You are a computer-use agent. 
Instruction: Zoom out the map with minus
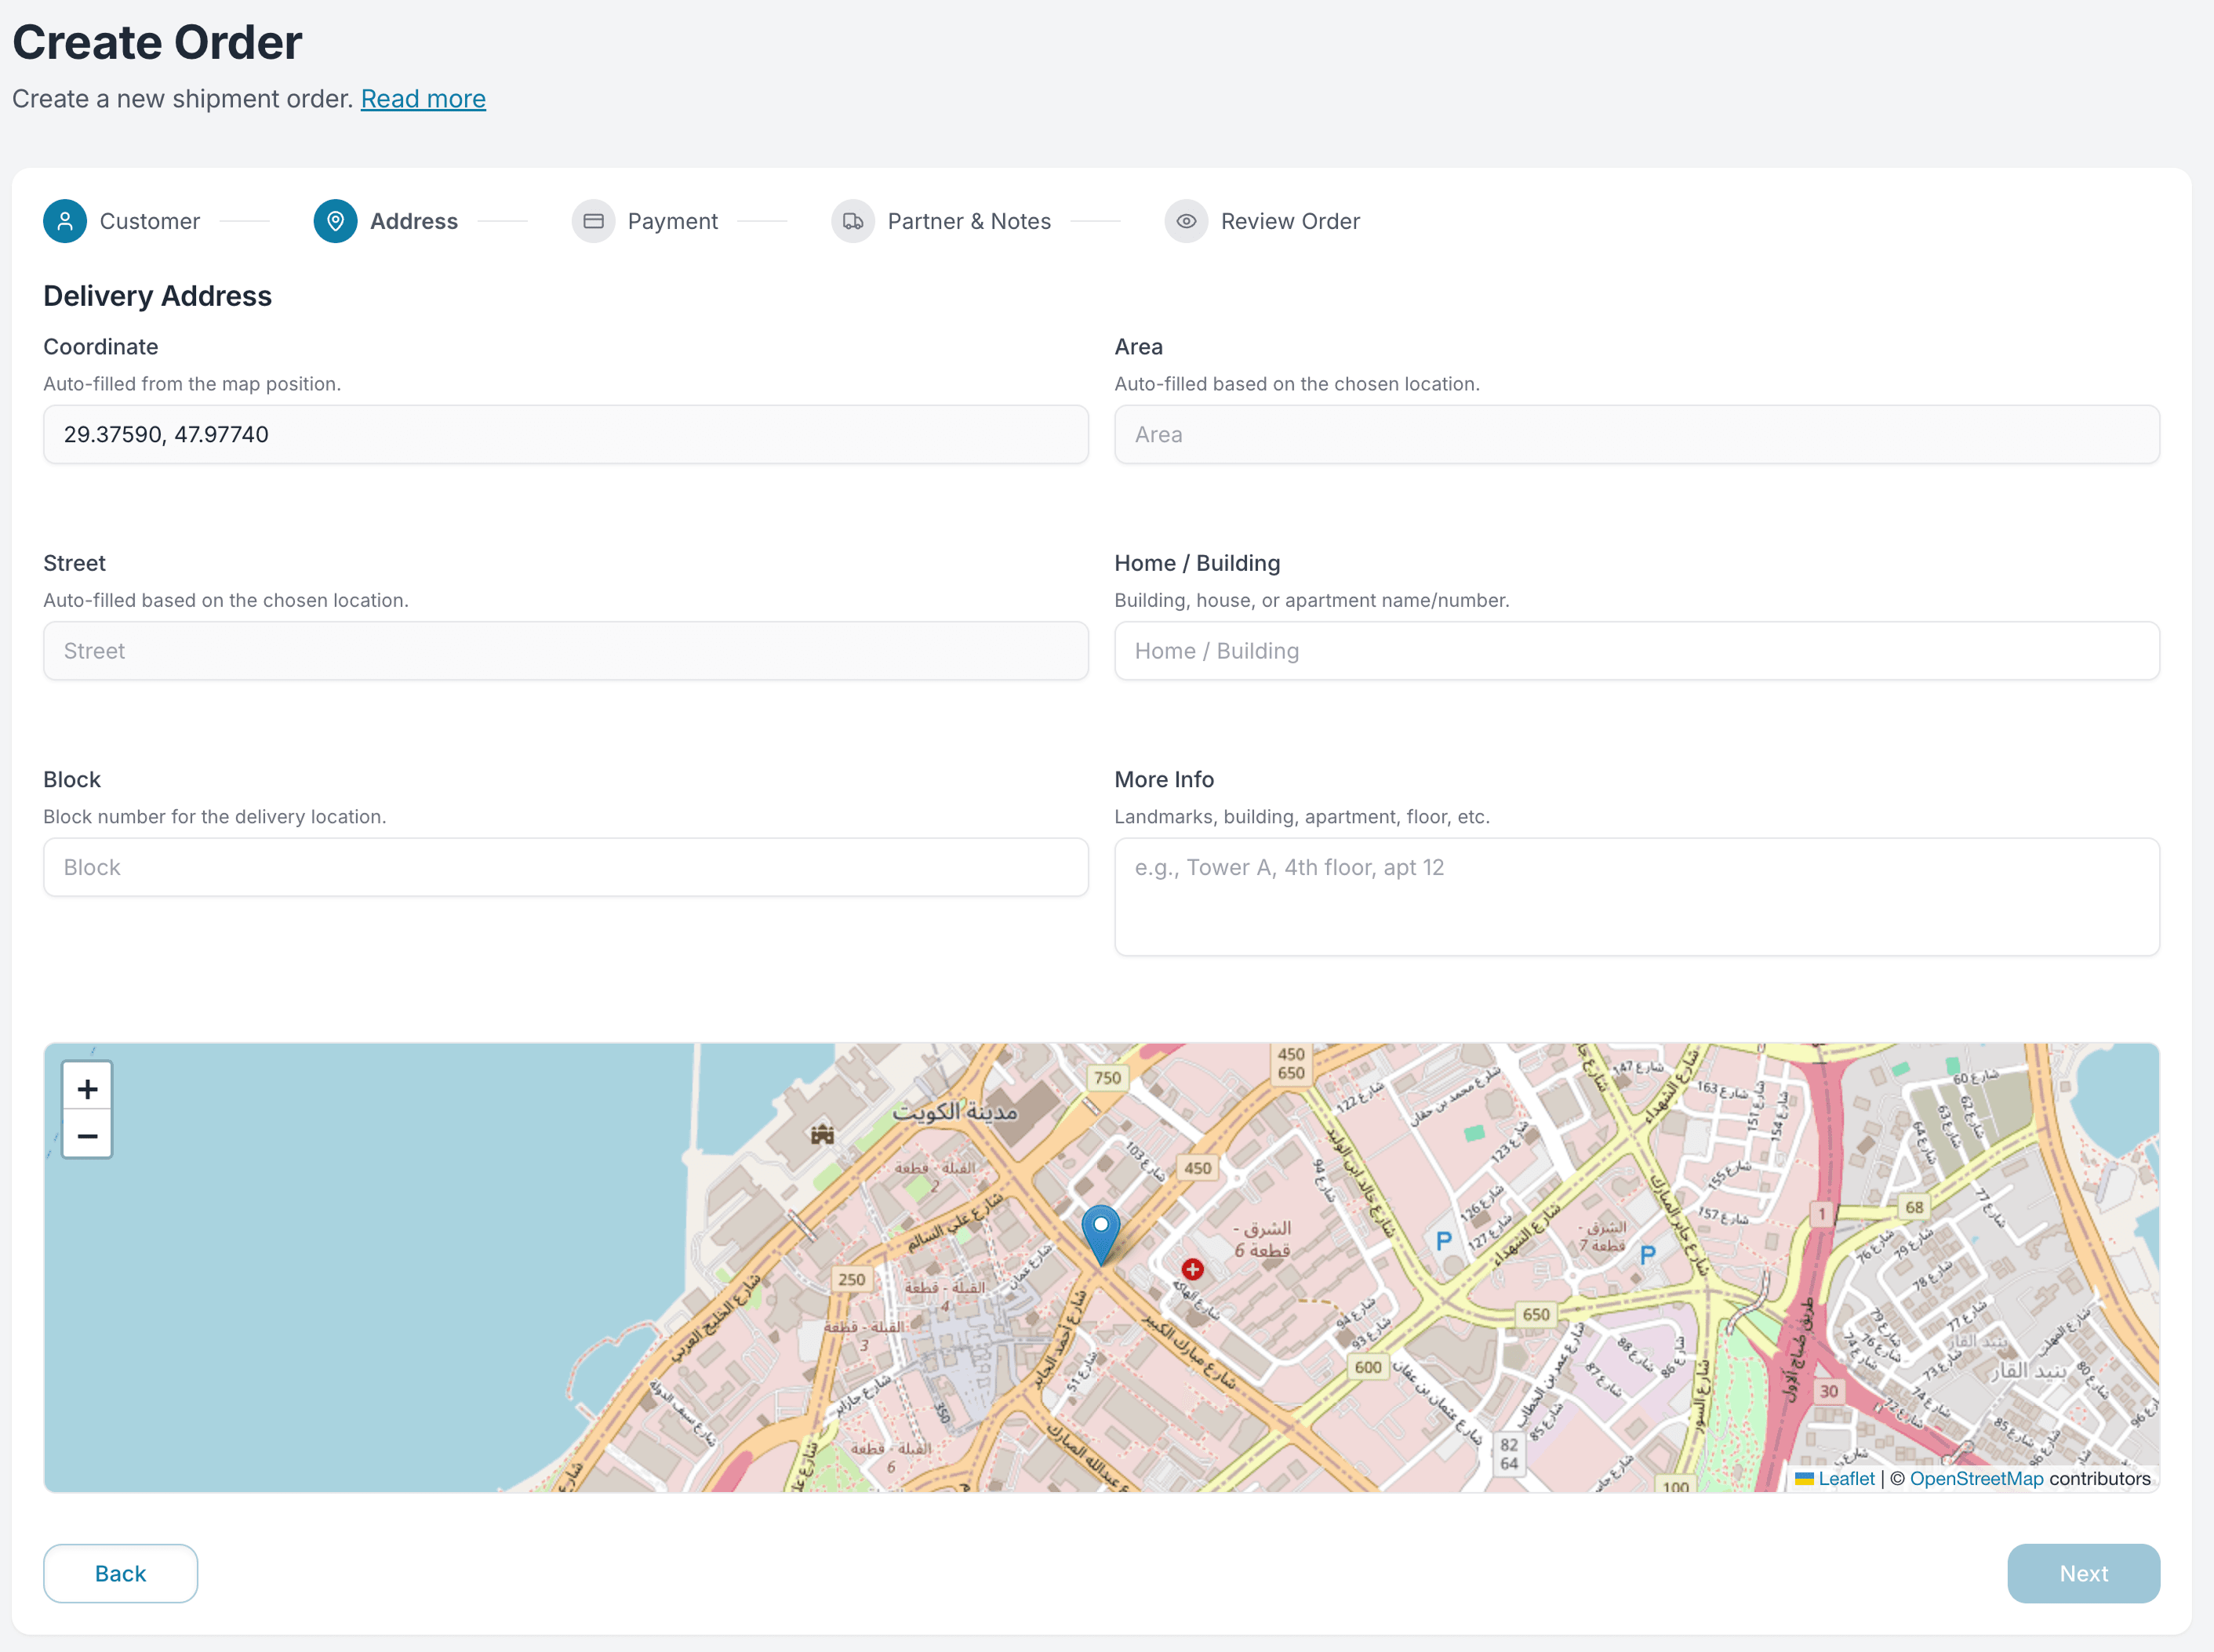click(87, 1136)
